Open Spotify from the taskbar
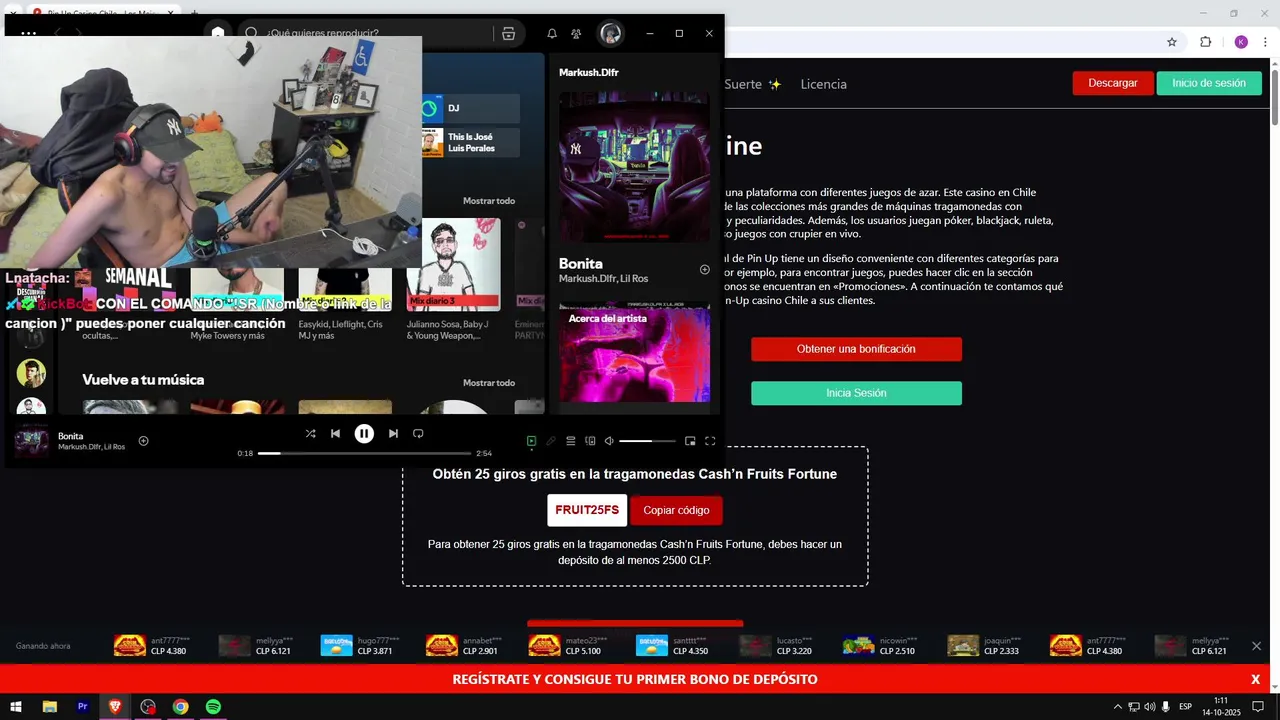 coord(213,706)
